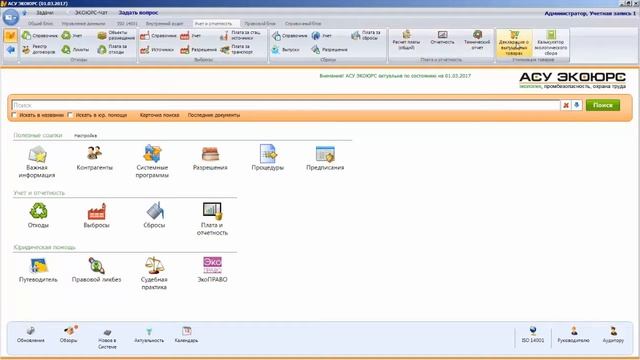Click Задать вопрос in the top bar
Screen dimensions: 640x360
(138, 13)
